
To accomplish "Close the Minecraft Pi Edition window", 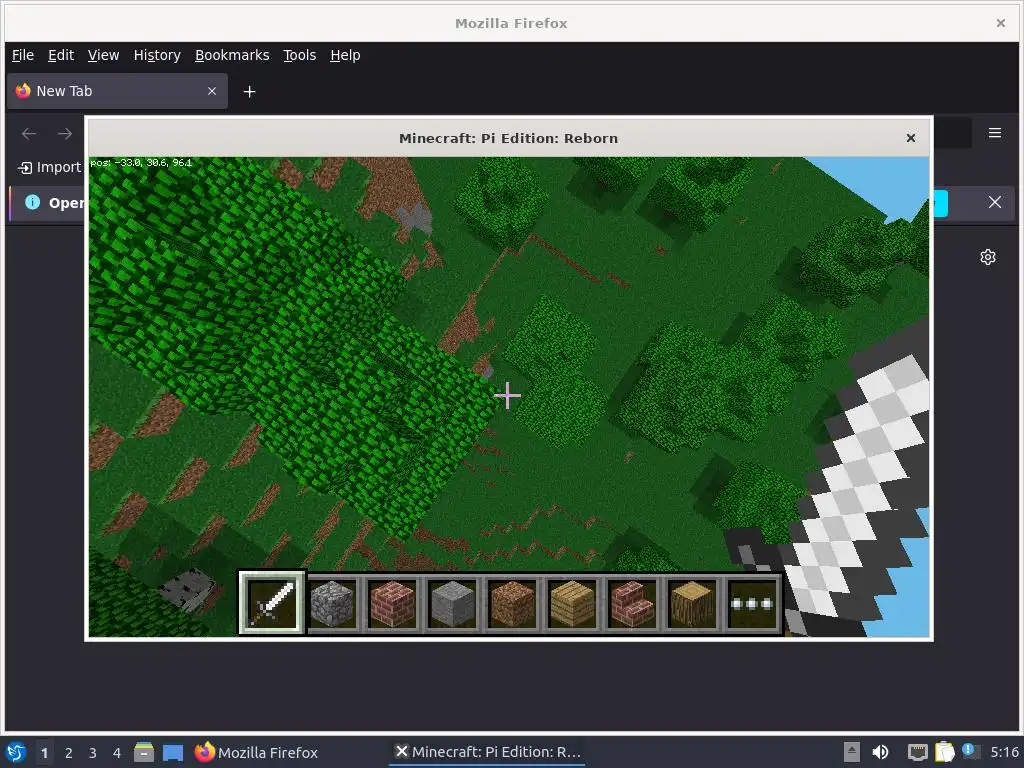I will (910, 138).
